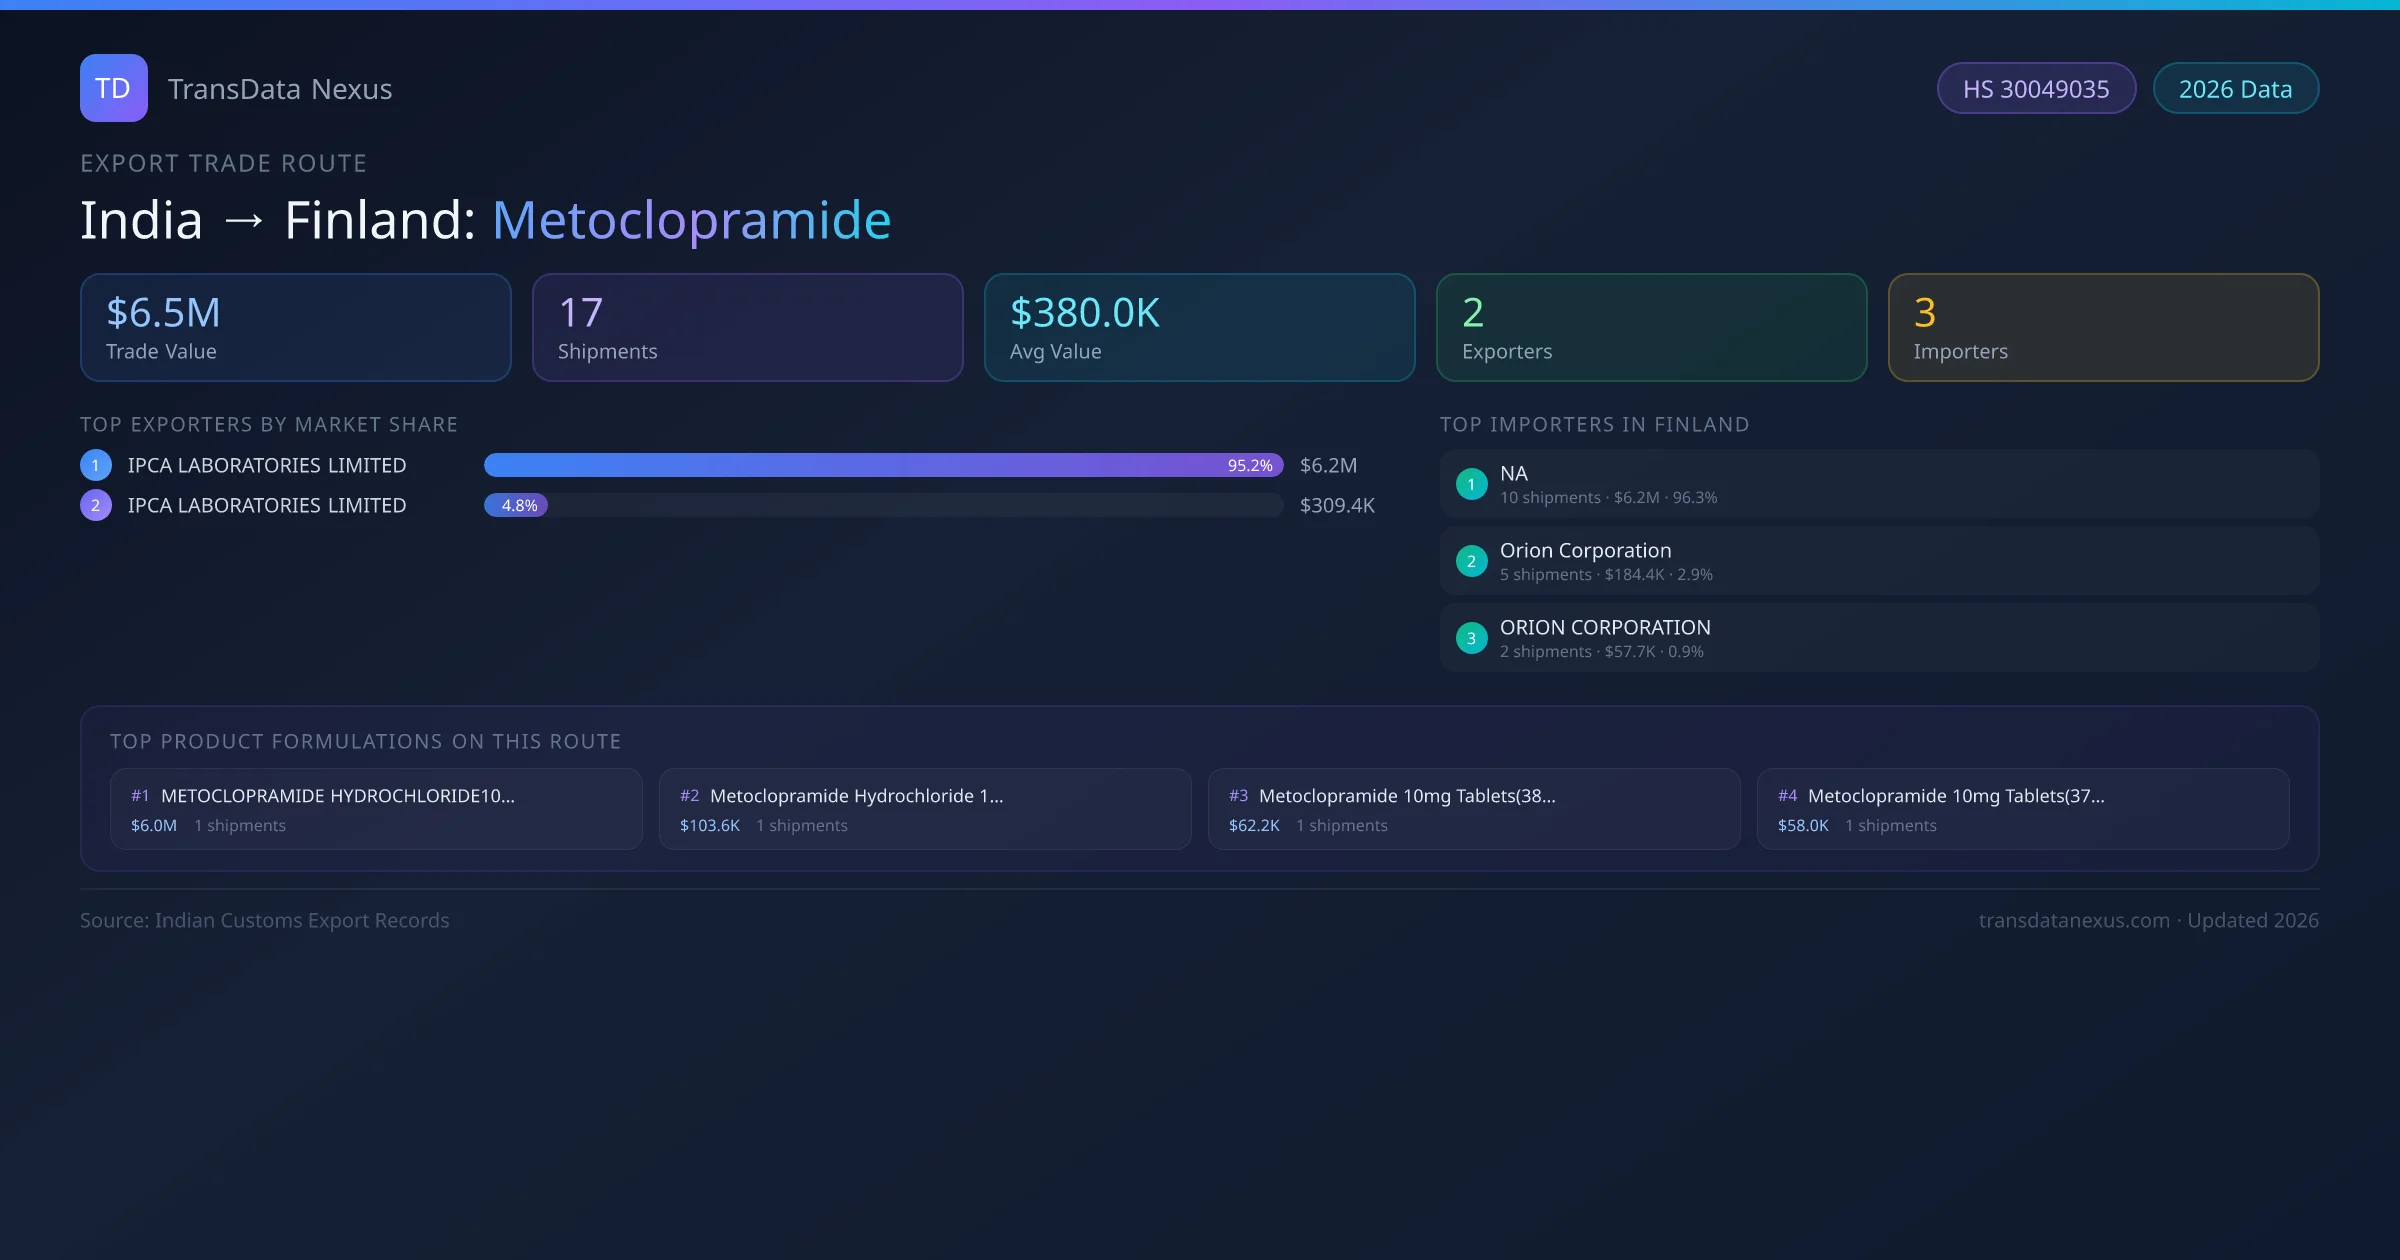Click the 2026 Data pill
2400x1260 pixels.
pyautogui.click(x=2235, y=89)
